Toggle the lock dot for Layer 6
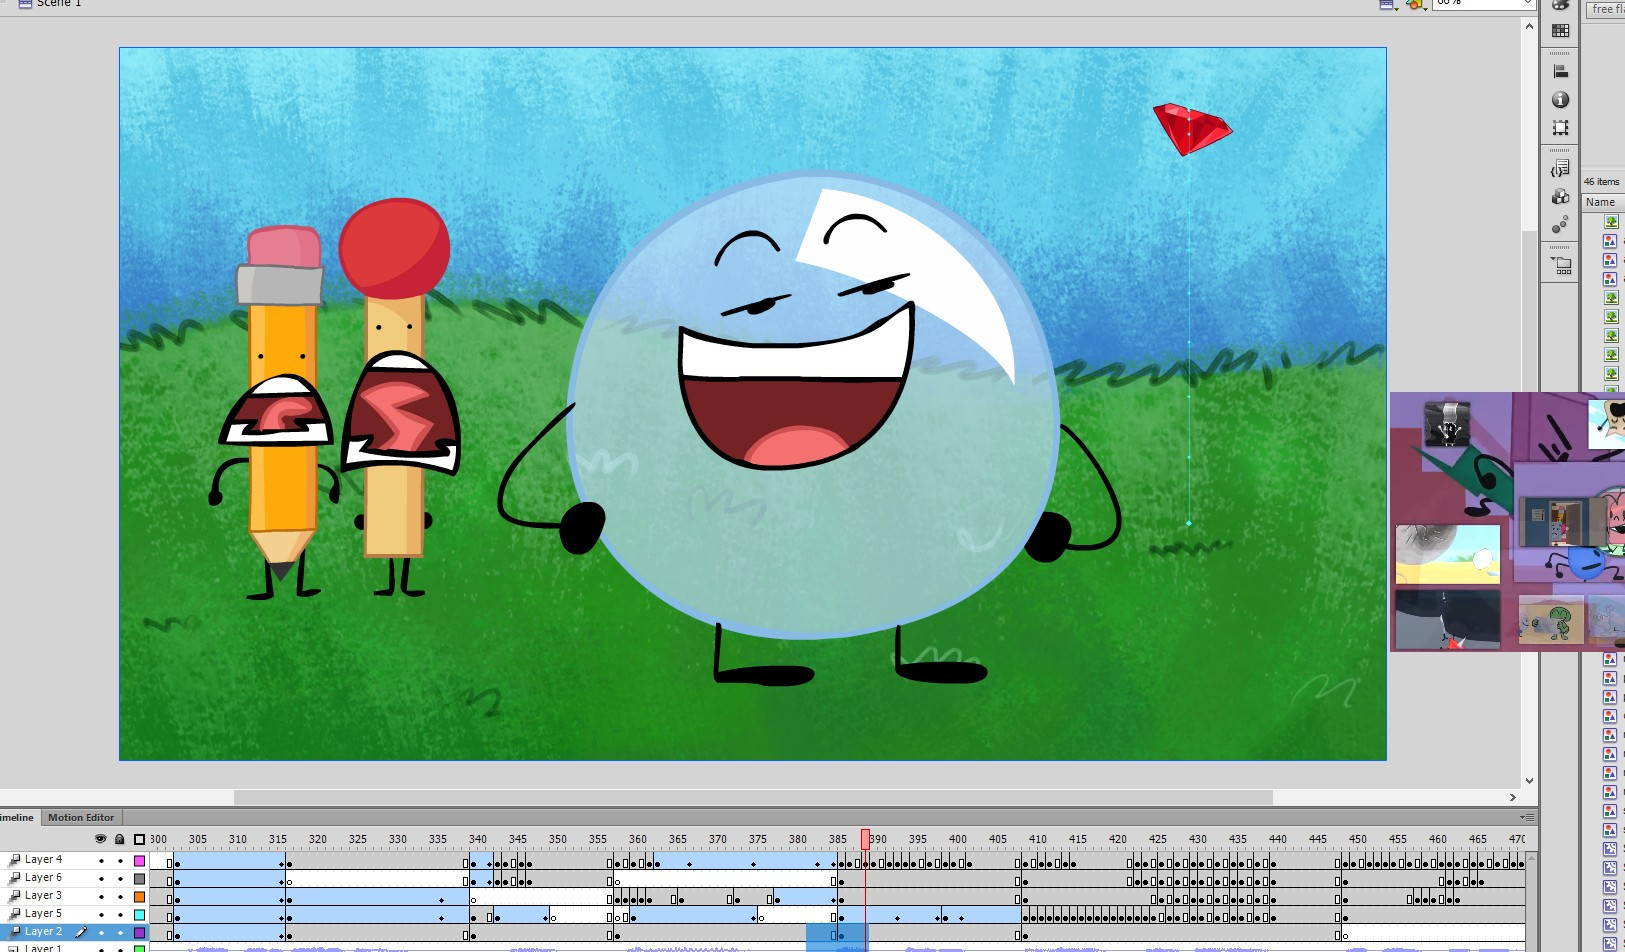This screenshot has height=952, width=1625. click(120, 879)
